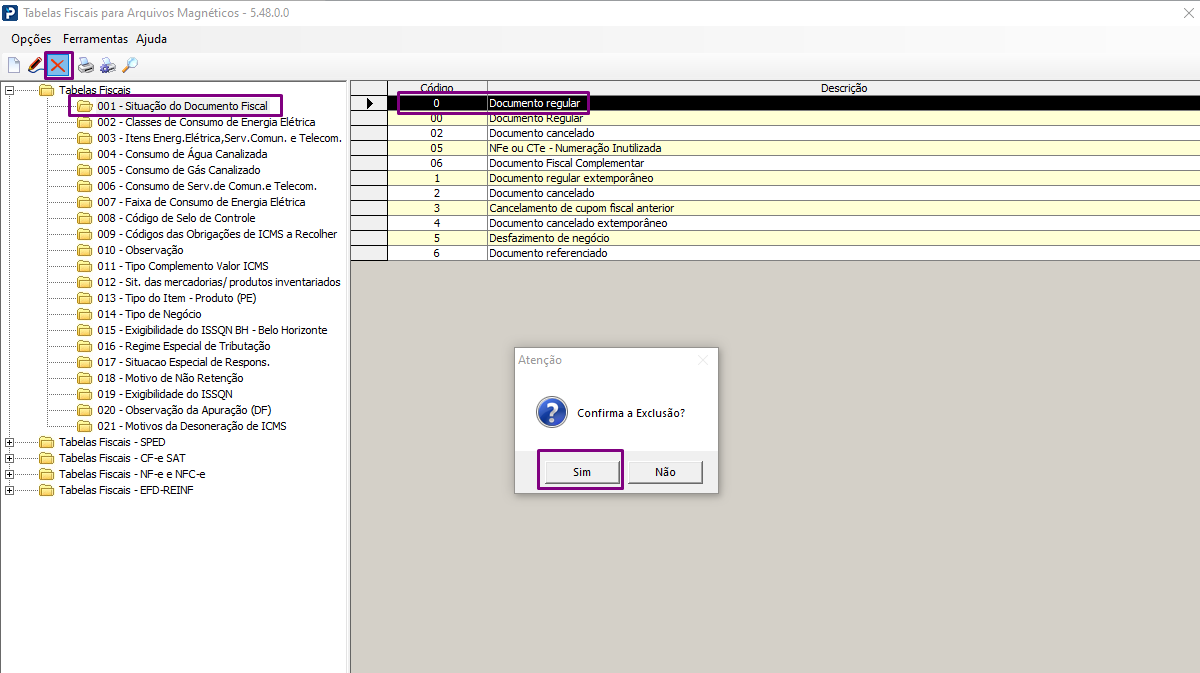Click the pencil edit icon
The height and width of the screenshot is (673, 1200).
[x=36, y=66]
